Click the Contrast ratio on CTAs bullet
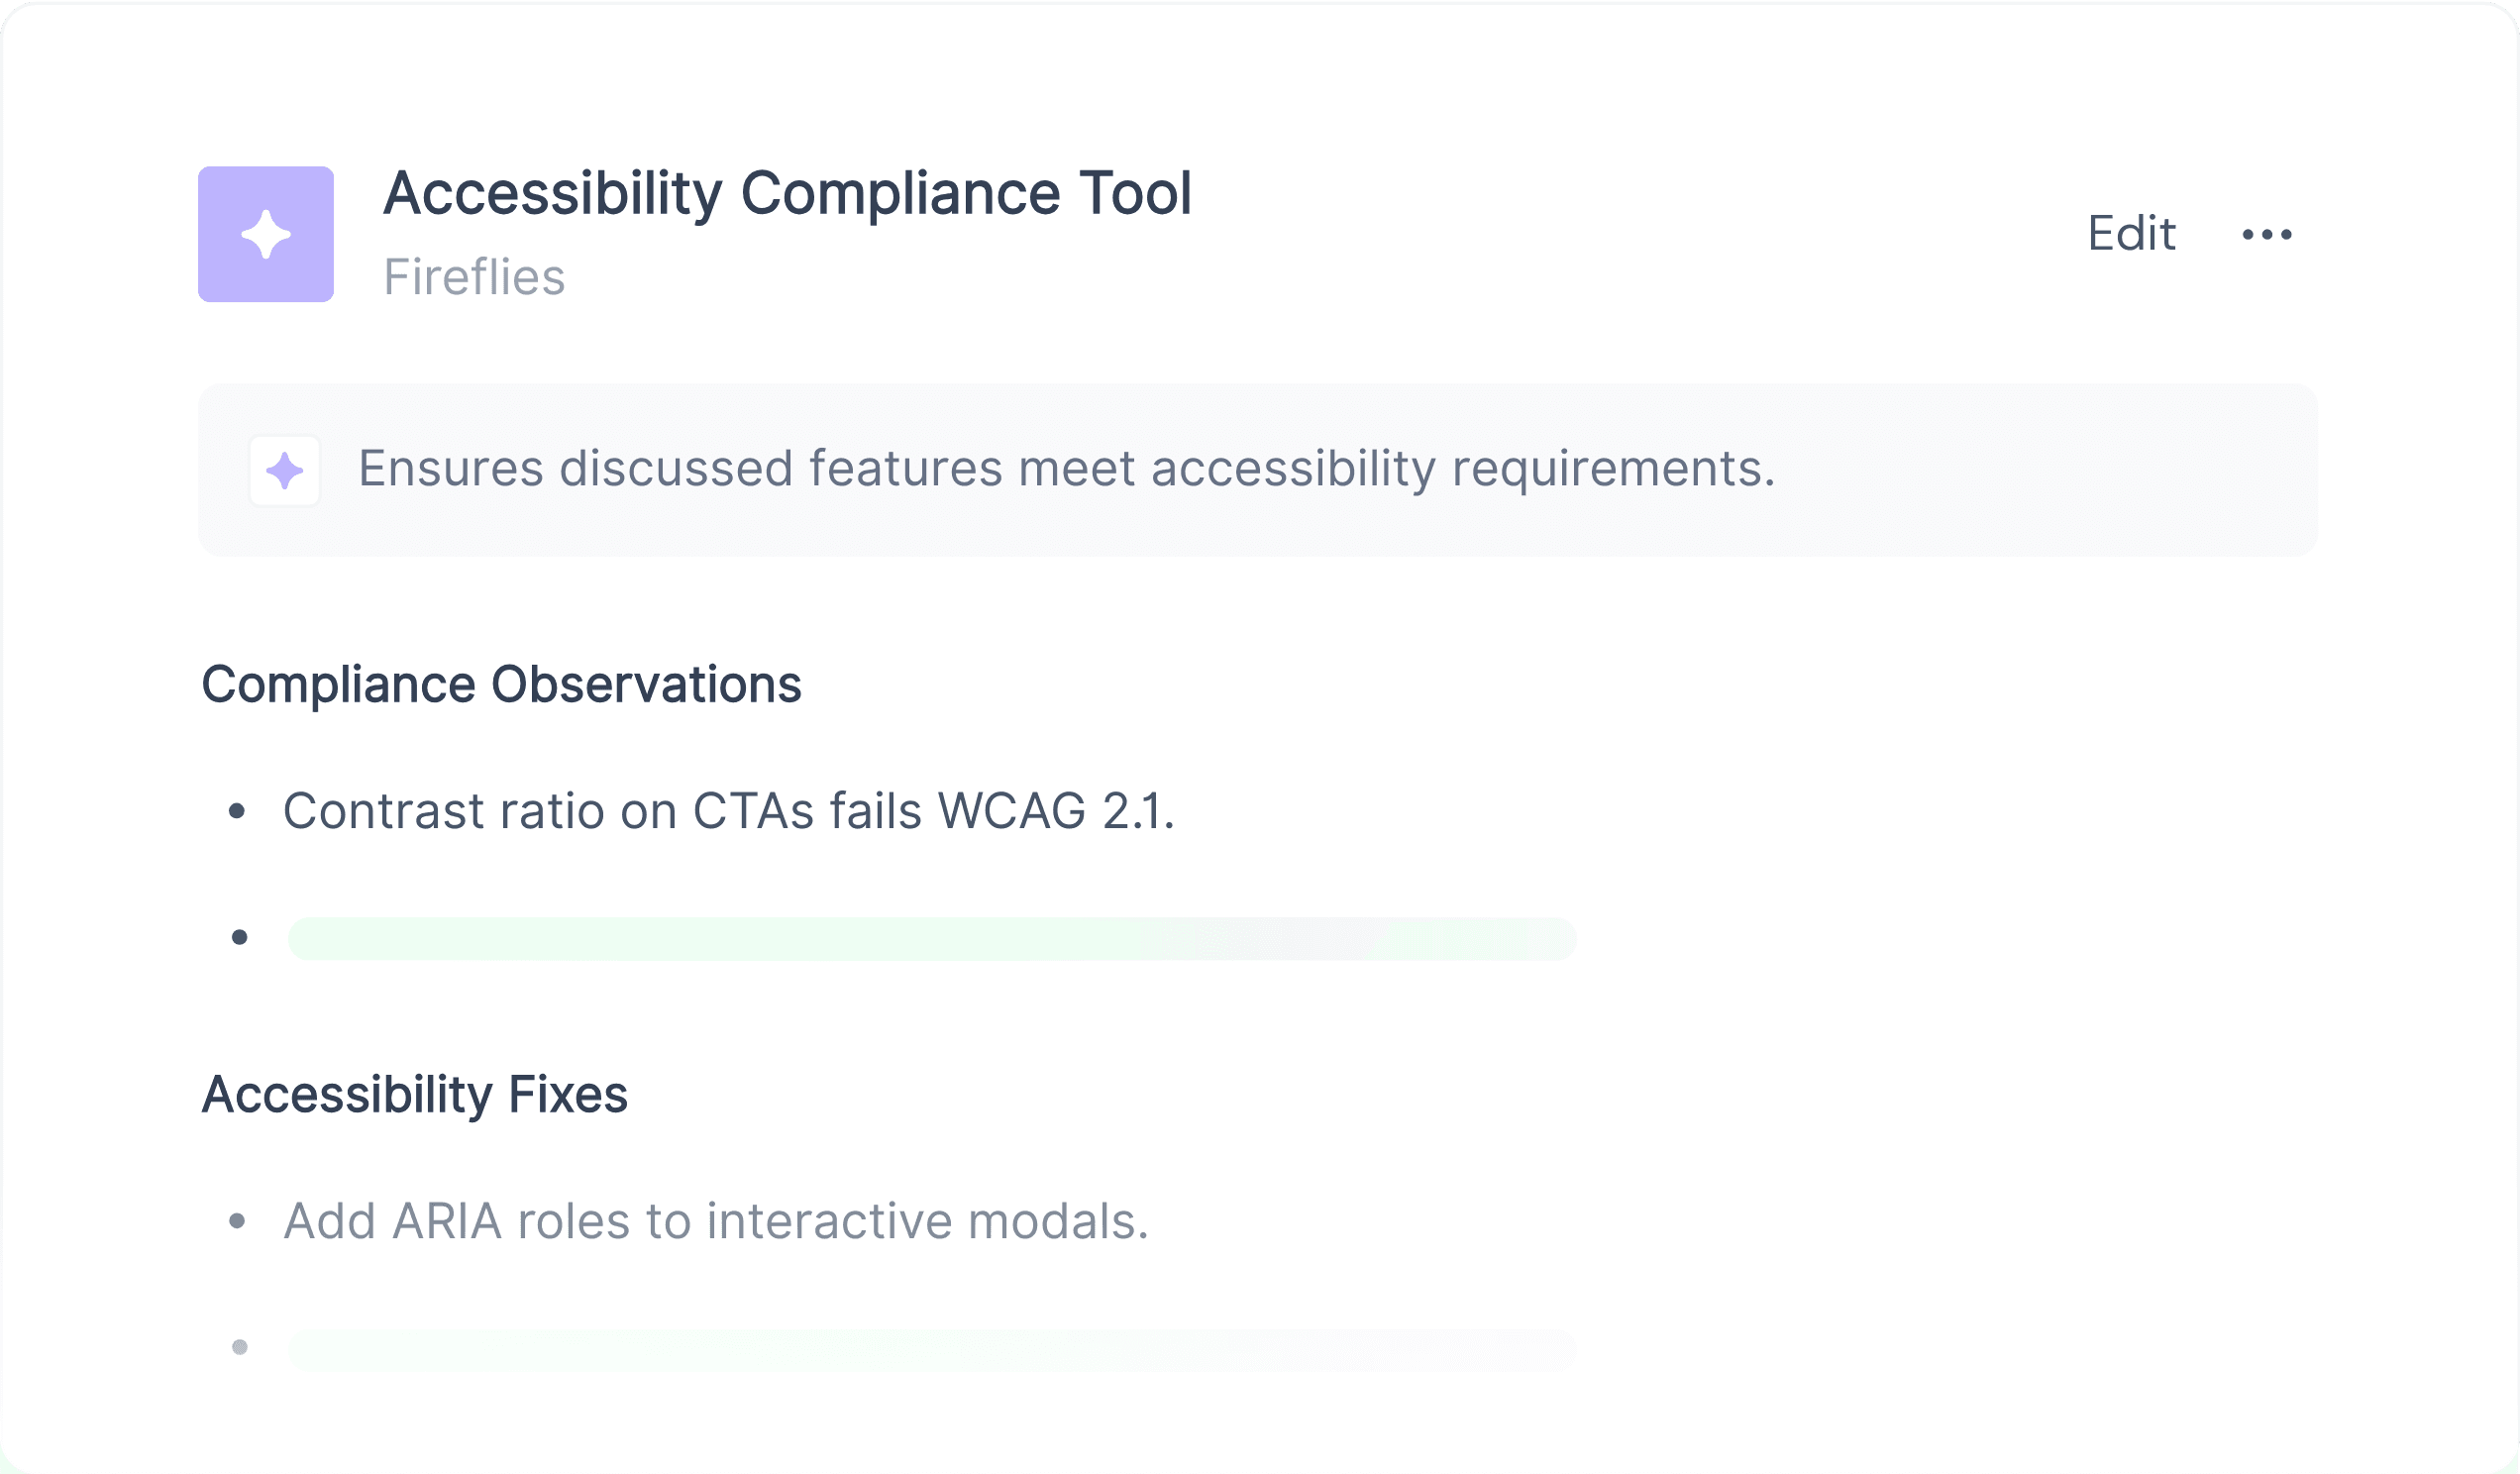The width and height of the screenshot is (2520, 1474). (728, 811)
